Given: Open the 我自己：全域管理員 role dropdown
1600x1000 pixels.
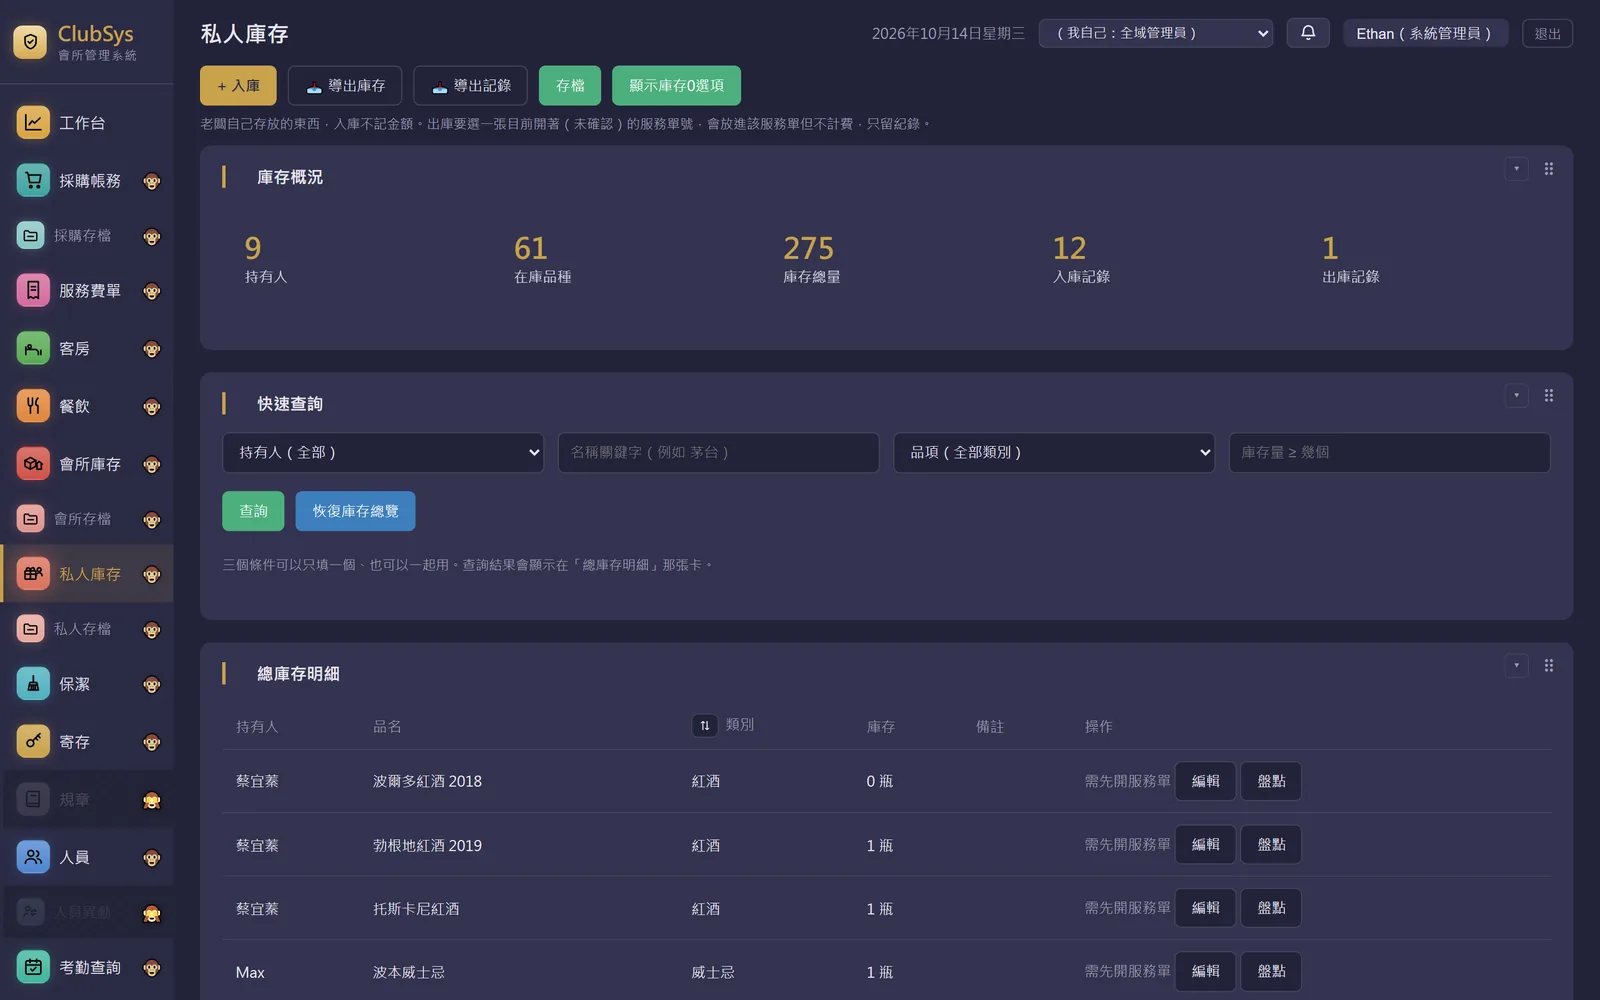Looking at the screenshot, I should click(x=1156, y=33).
